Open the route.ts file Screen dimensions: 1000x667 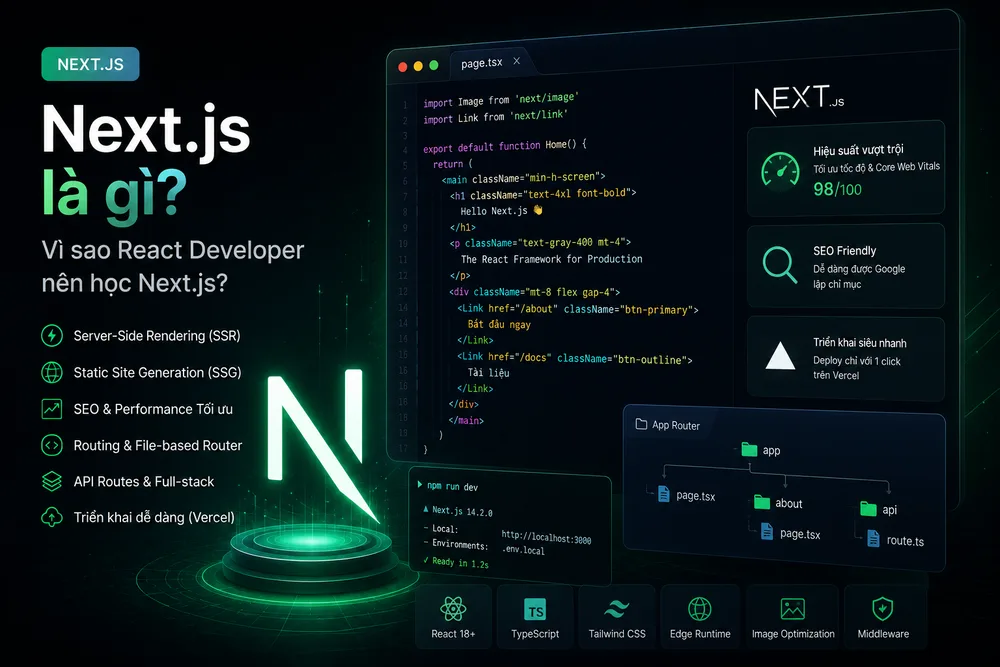[896, 540]
